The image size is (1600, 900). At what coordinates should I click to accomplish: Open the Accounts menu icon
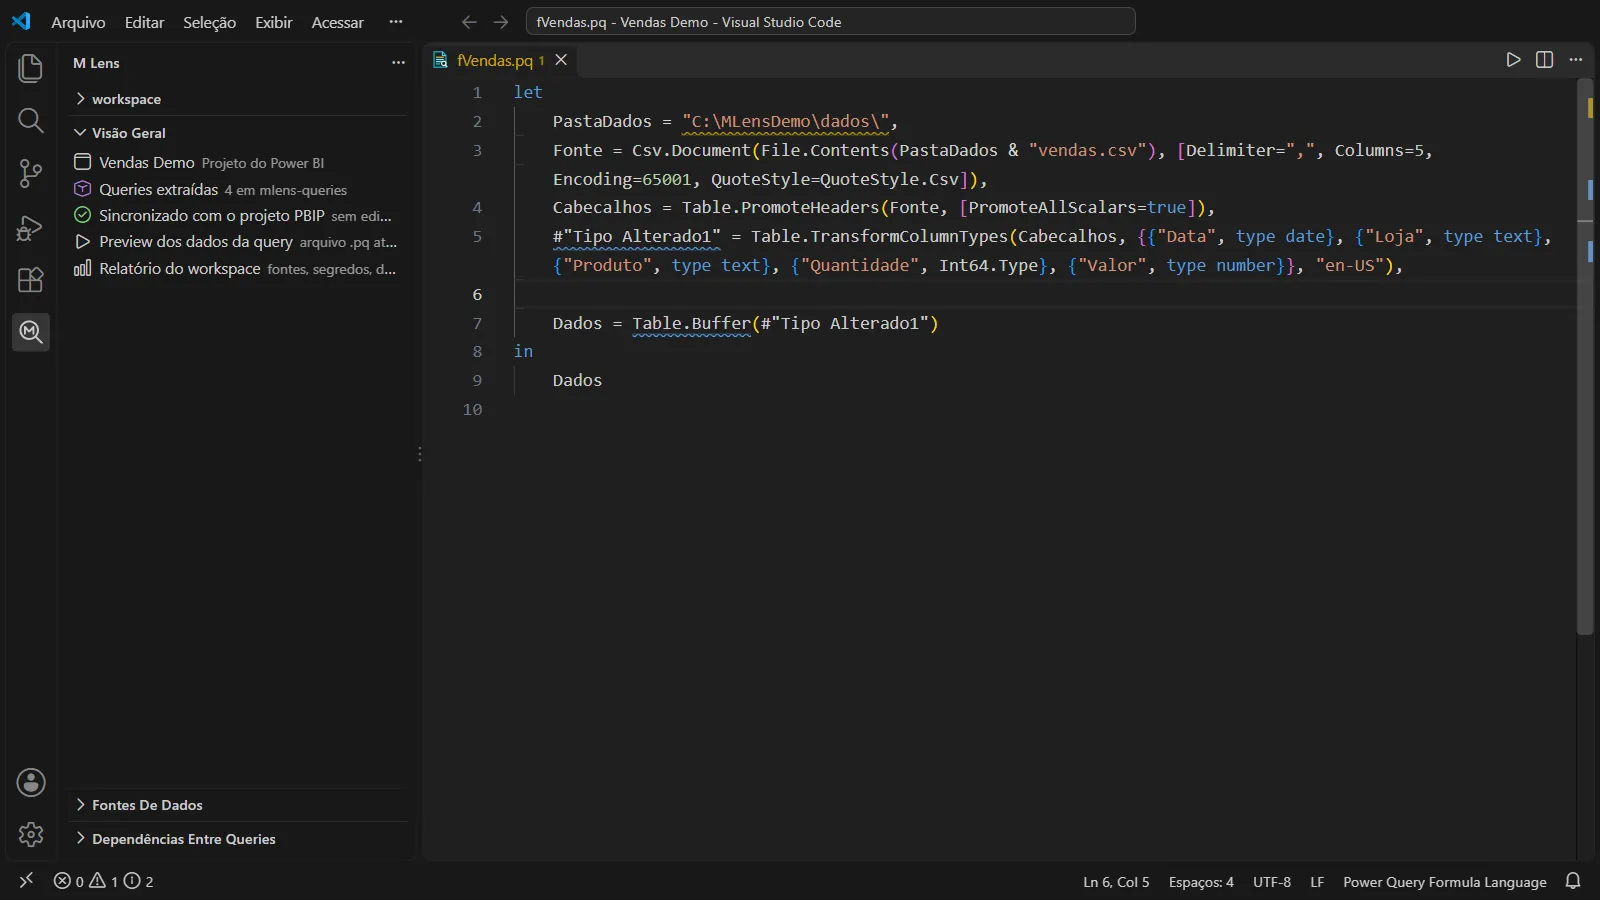31,782
